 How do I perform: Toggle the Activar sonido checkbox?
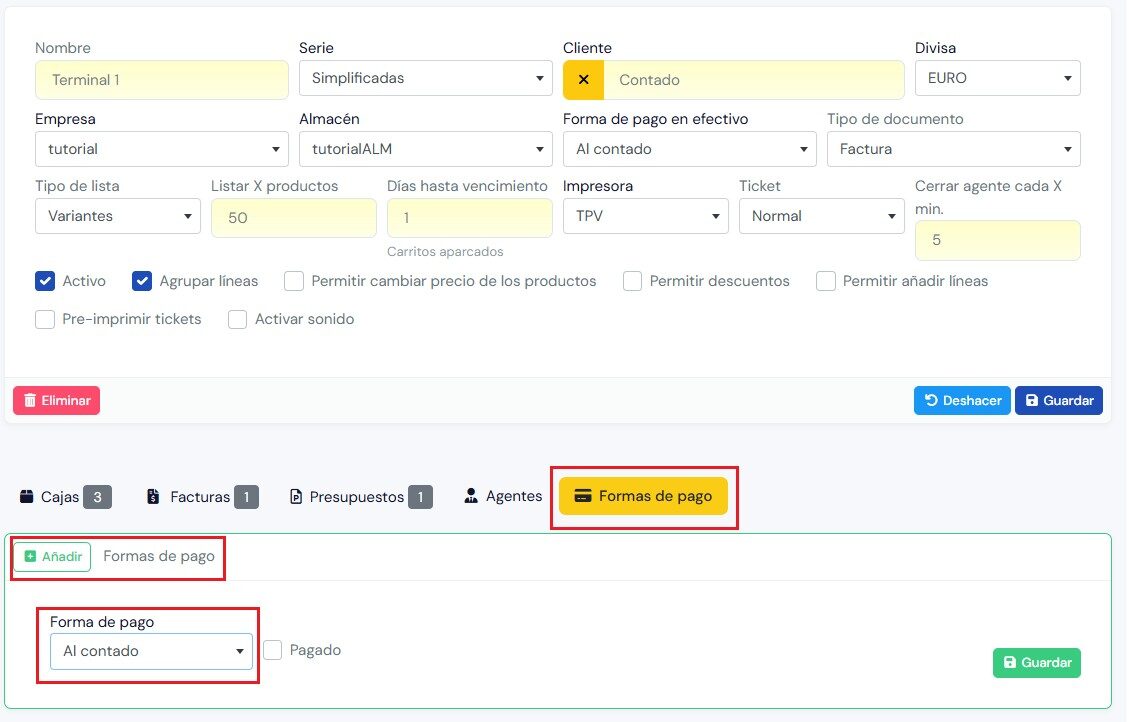237,320
